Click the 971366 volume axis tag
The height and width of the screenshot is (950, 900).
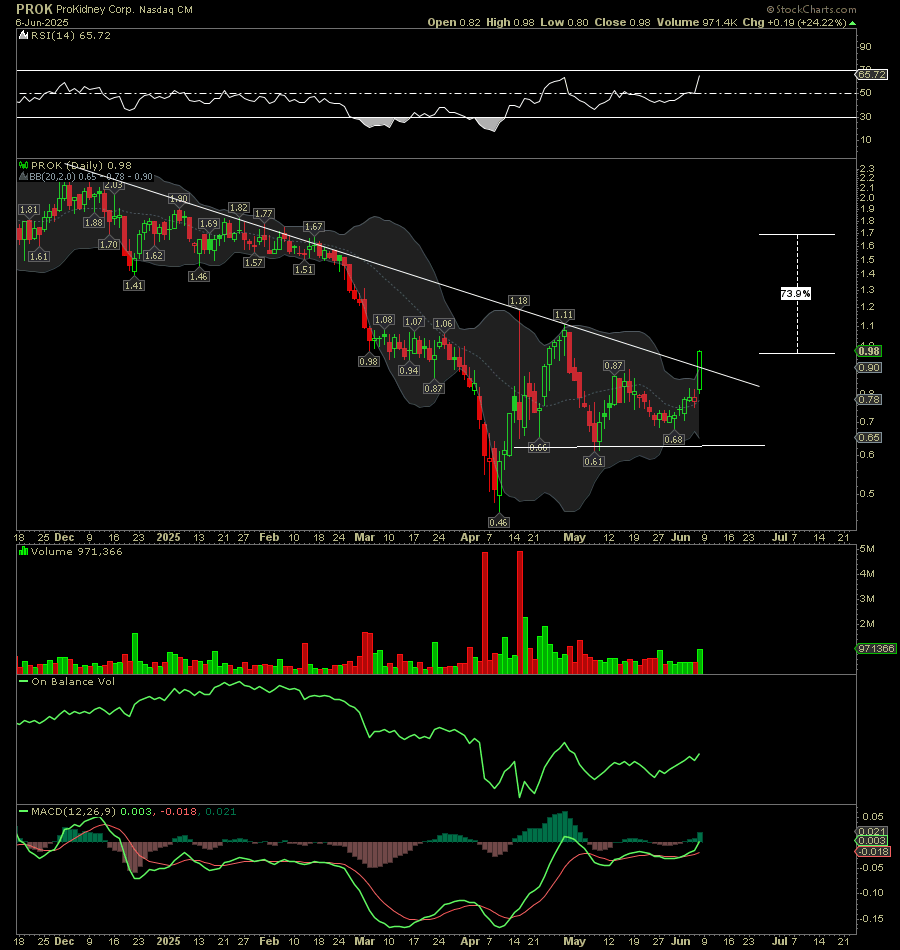click(x=876, y=648)
